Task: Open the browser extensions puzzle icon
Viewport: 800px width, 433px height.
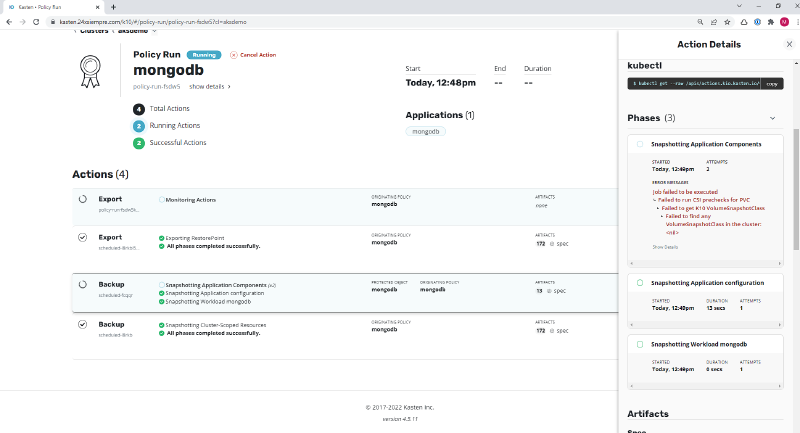Action: 770,22
